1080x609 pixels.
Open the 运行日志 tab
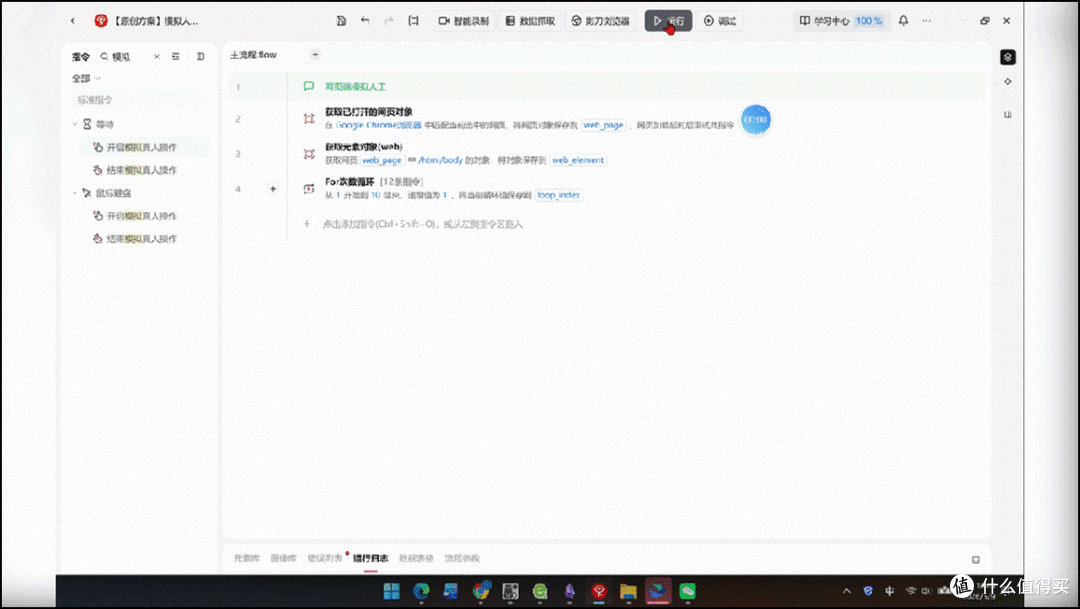point(371,558)
